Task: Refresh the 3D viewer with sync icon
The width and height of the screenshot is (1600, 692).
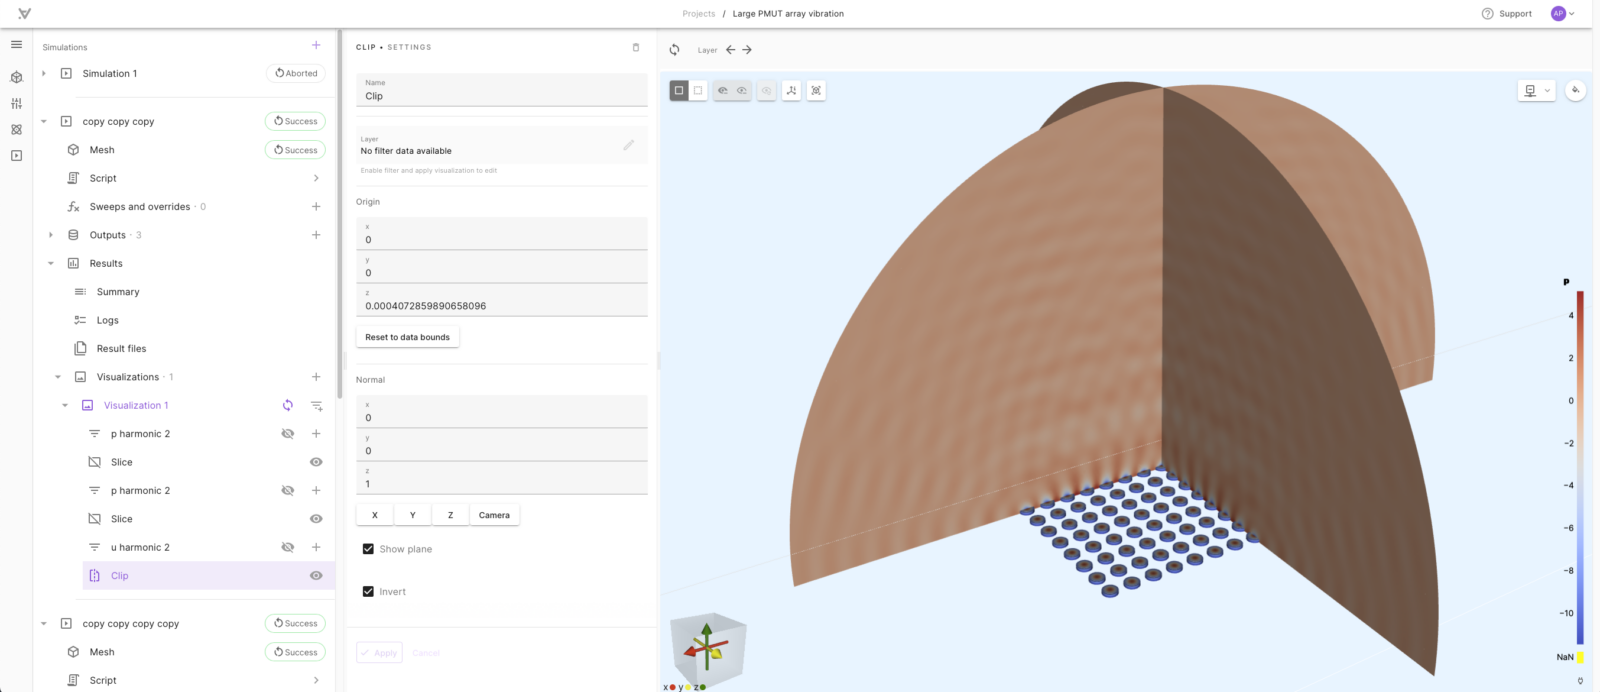Action: coord(674,50)
